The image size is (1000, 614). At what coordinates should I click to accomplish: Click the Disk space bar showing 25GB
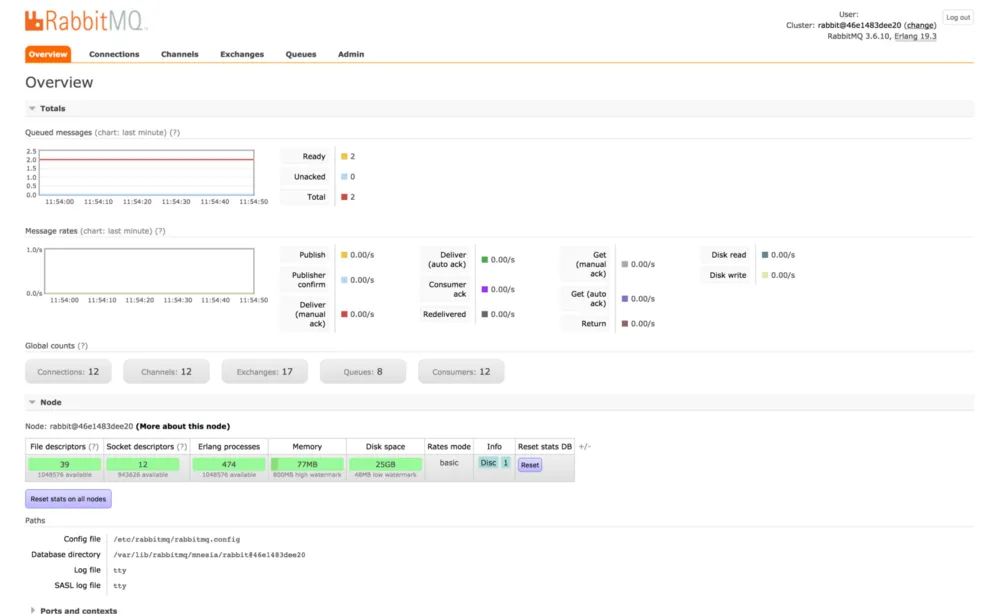(385, 465)
